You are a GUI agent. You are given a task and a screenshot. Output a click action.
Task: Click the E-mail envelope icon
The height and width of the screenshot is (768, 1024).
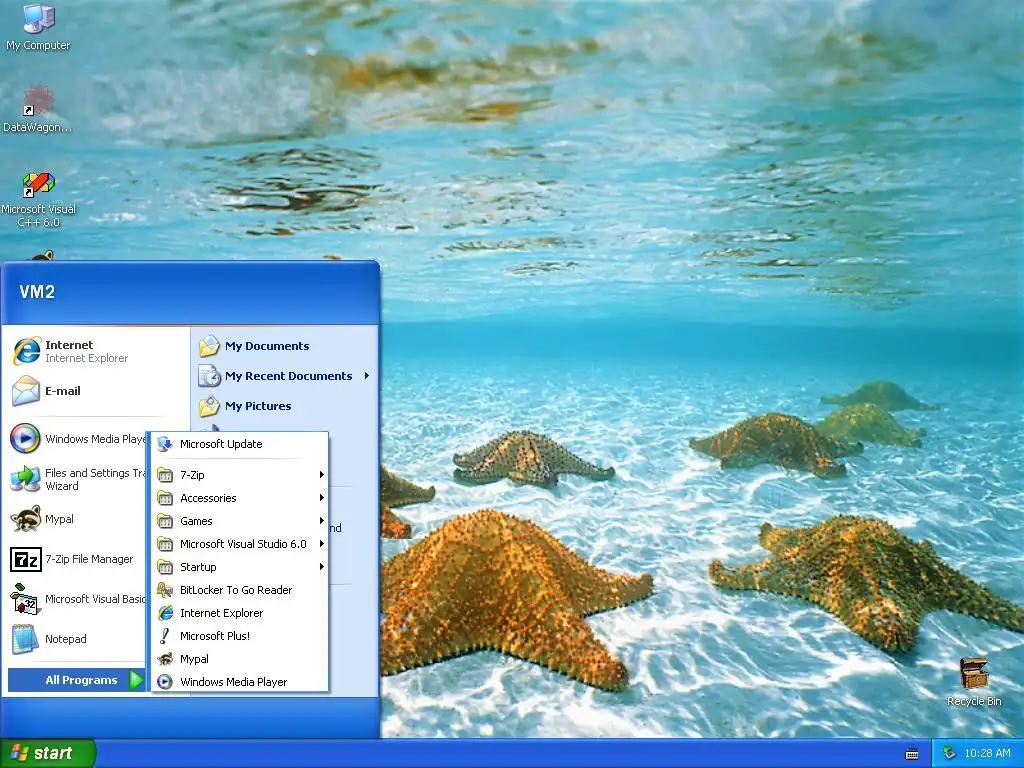tap(26, 391)
